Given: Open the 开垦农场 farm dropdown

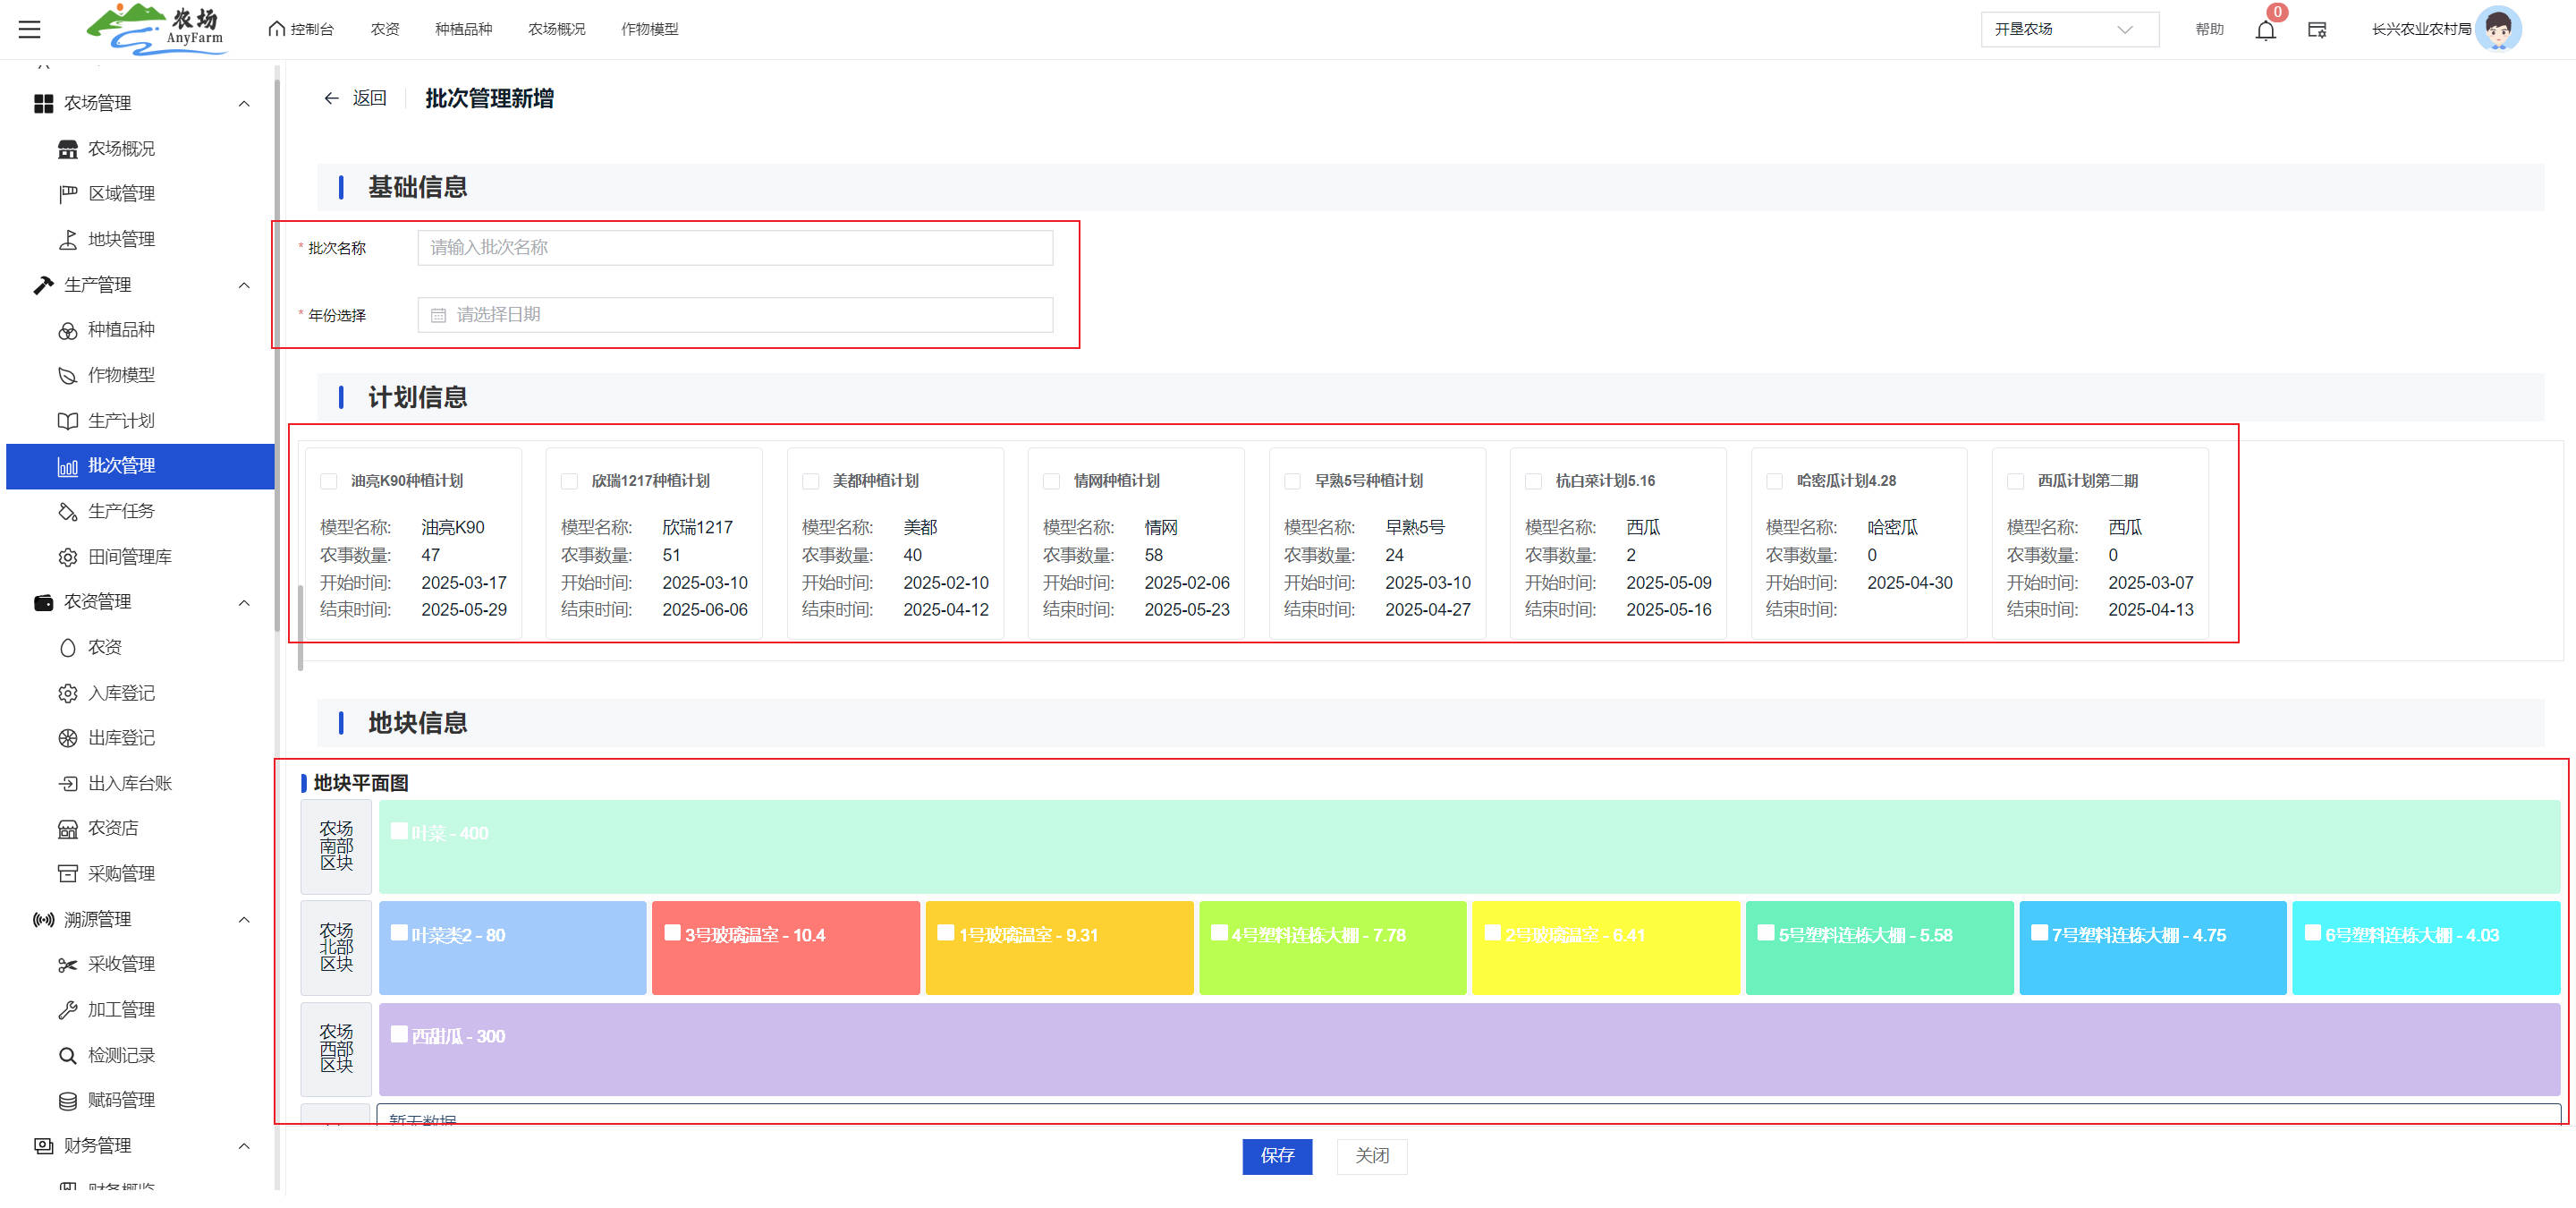Looking at the screenshot, I should (x=2068, y=29).
